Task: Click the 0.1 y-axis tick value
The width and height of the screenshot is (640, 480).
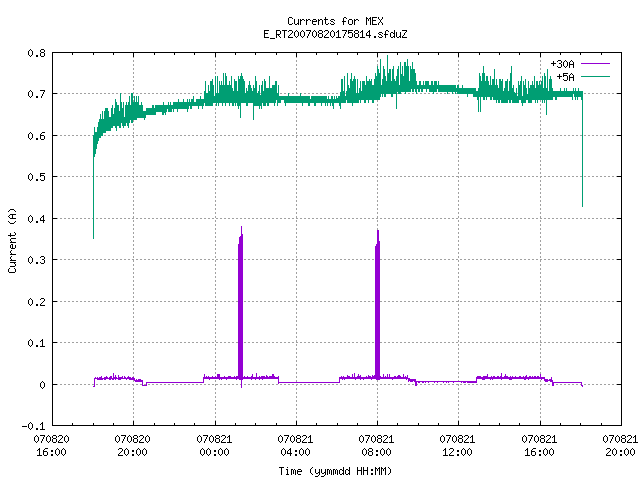Action: [x=36, y=343]
